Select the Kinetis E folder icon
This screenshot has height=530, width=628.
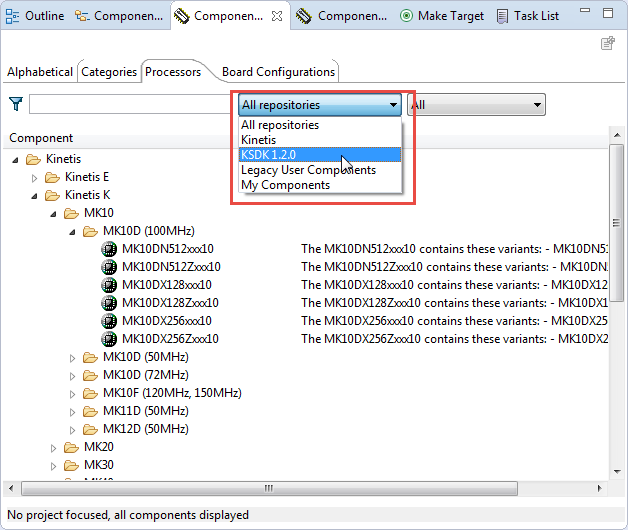pos(52,177)
